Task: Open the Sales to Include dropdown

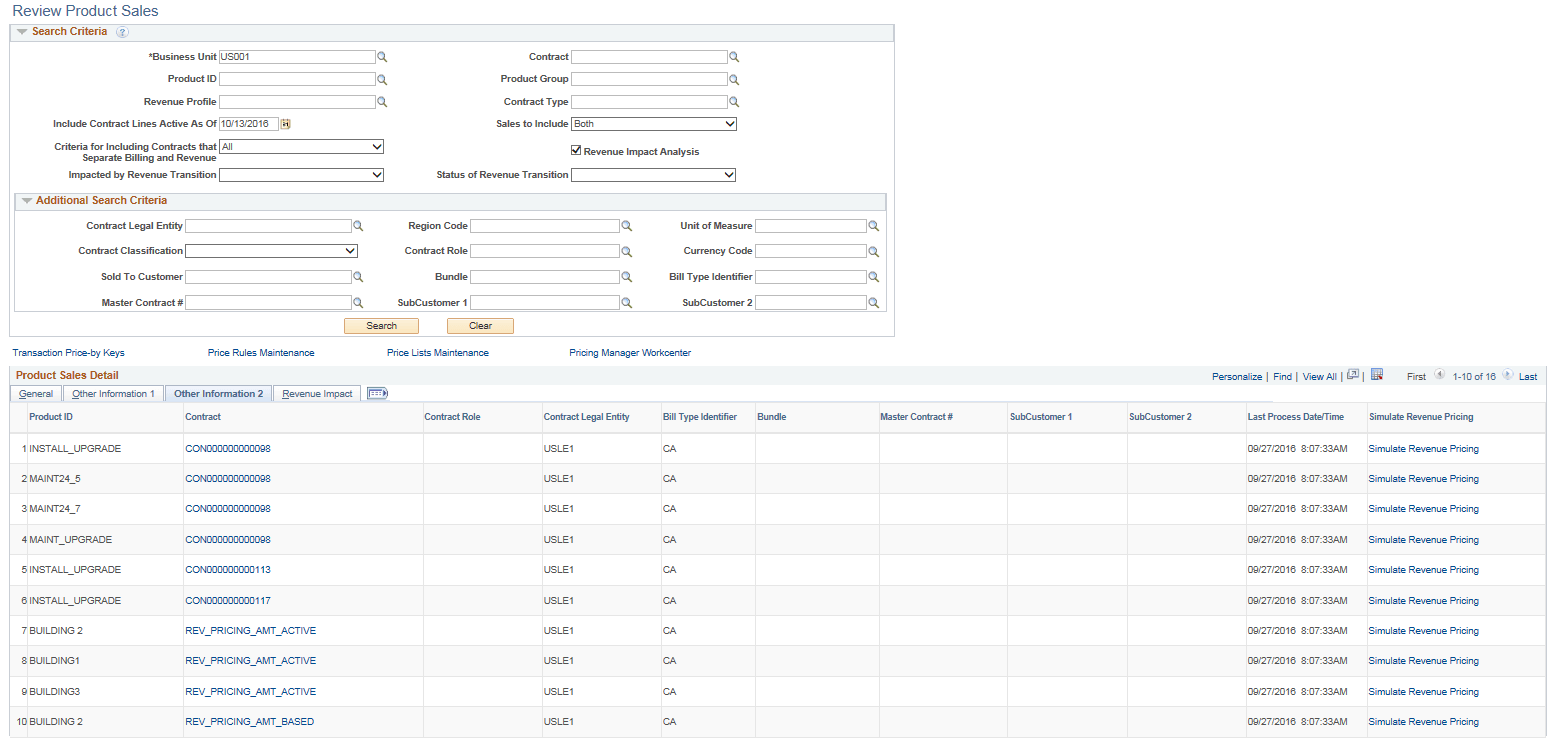Action: click(x=653, y=123)
